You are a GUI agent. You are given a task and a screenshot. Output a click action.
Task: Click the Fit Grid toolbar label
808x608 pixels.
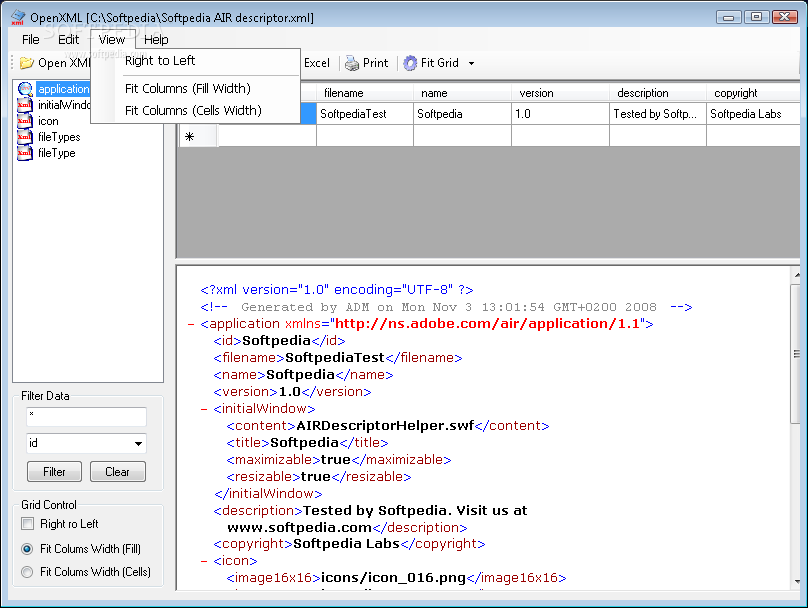[x=440, y=63]
